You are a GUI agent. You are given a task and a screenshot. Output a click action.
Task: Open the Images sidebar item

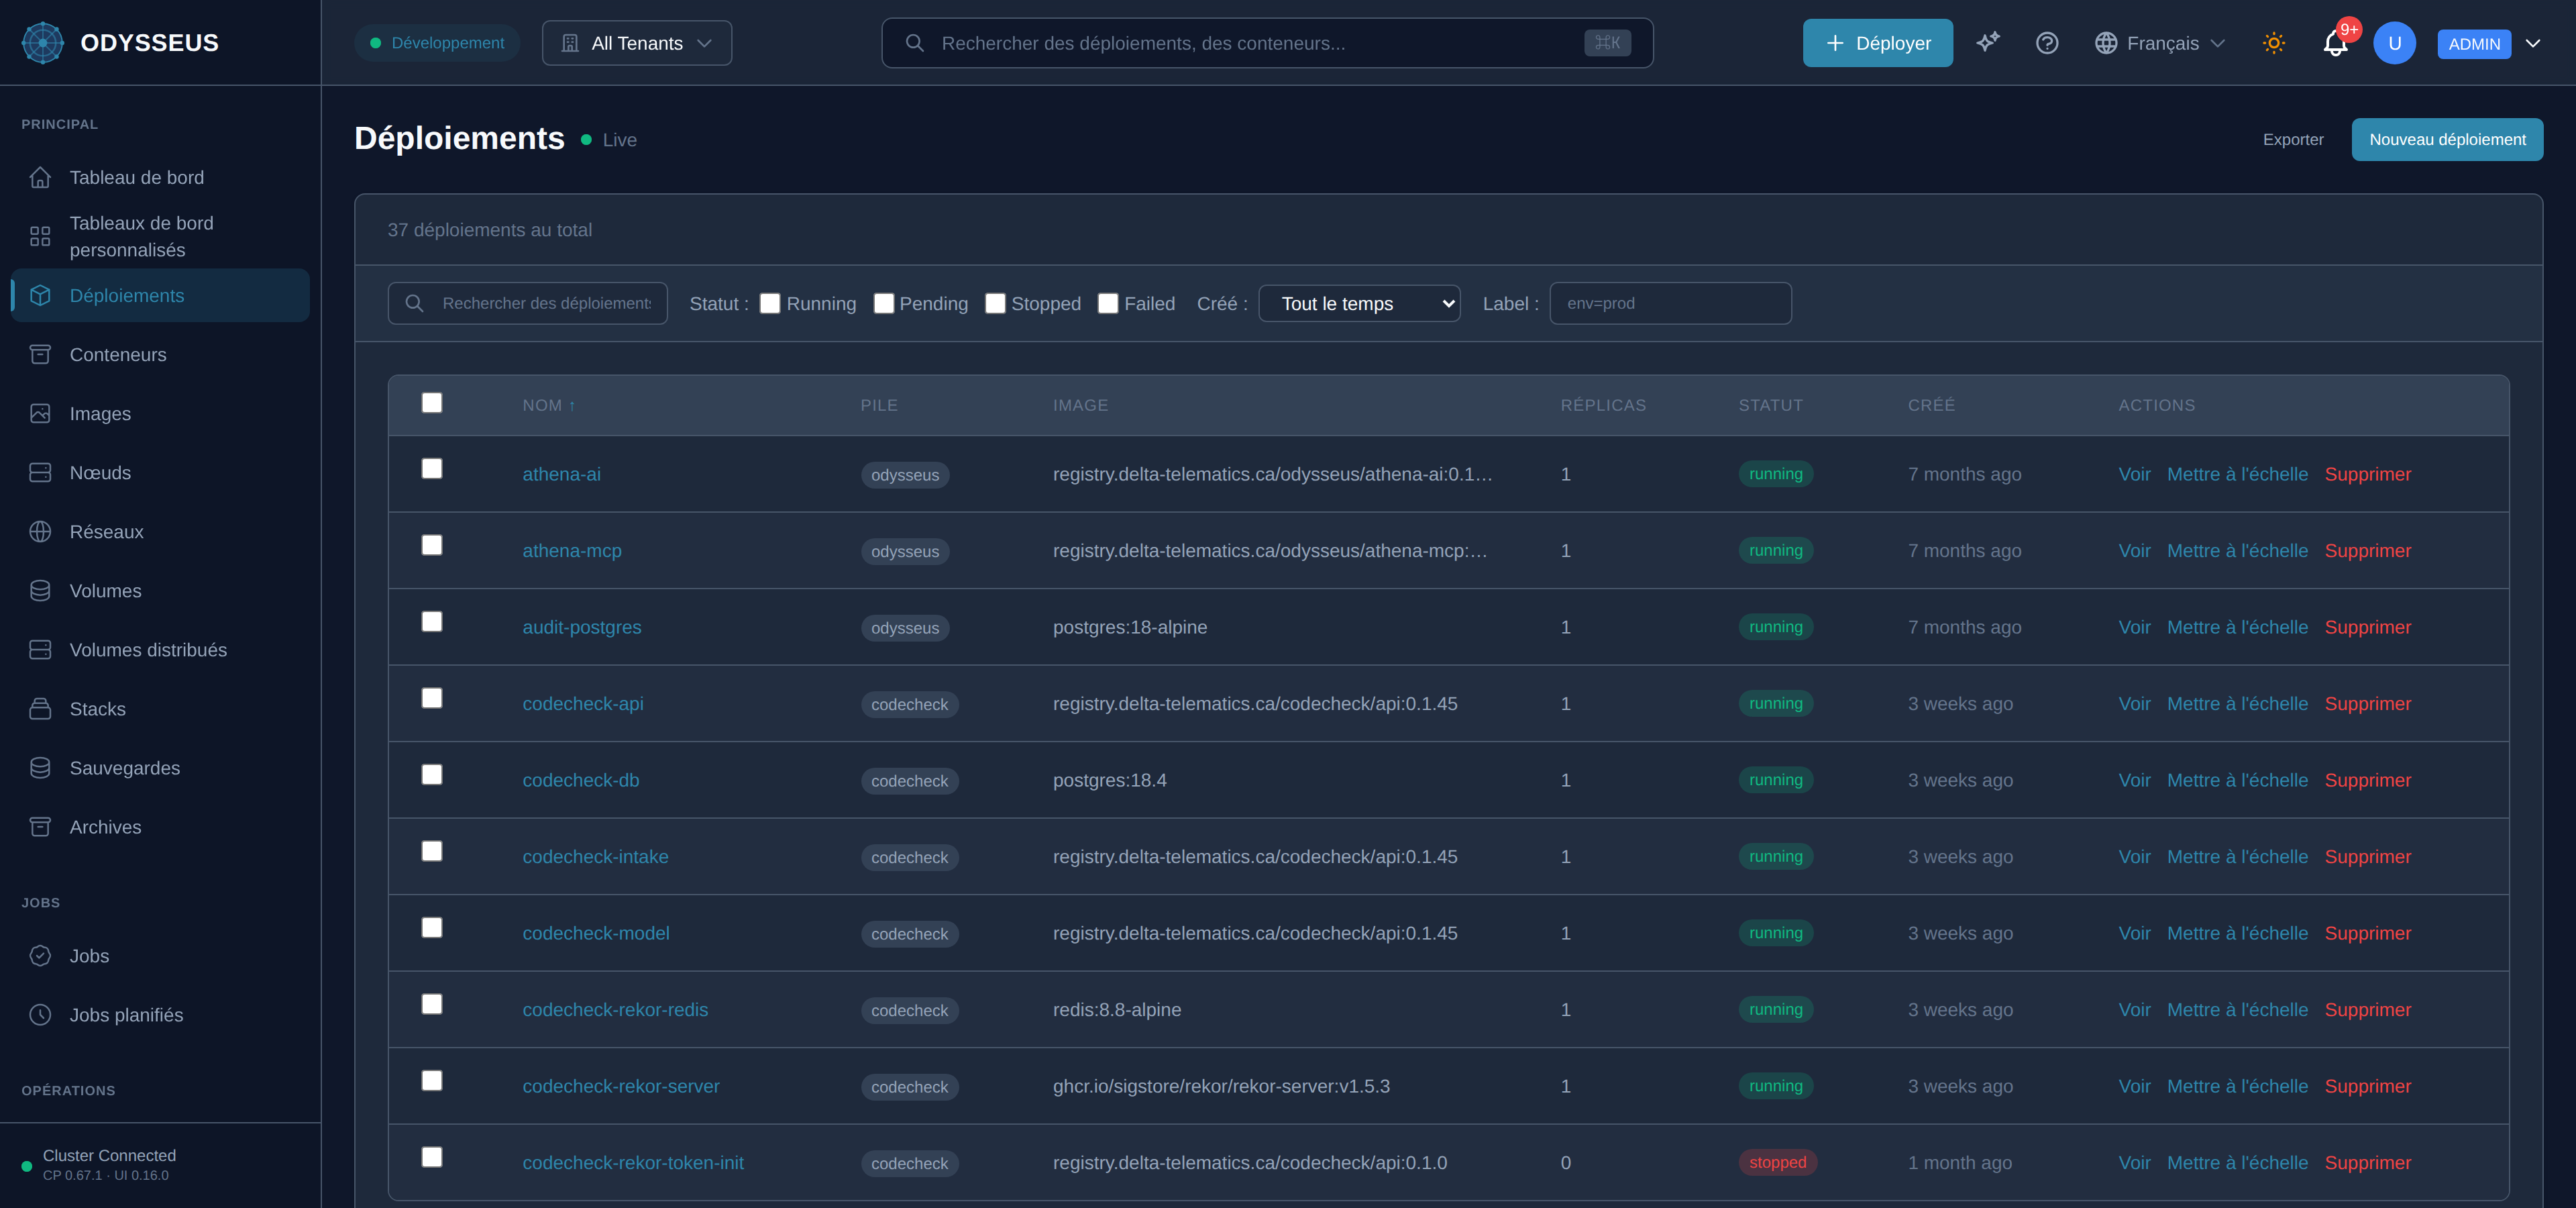[x=160, y=414]
